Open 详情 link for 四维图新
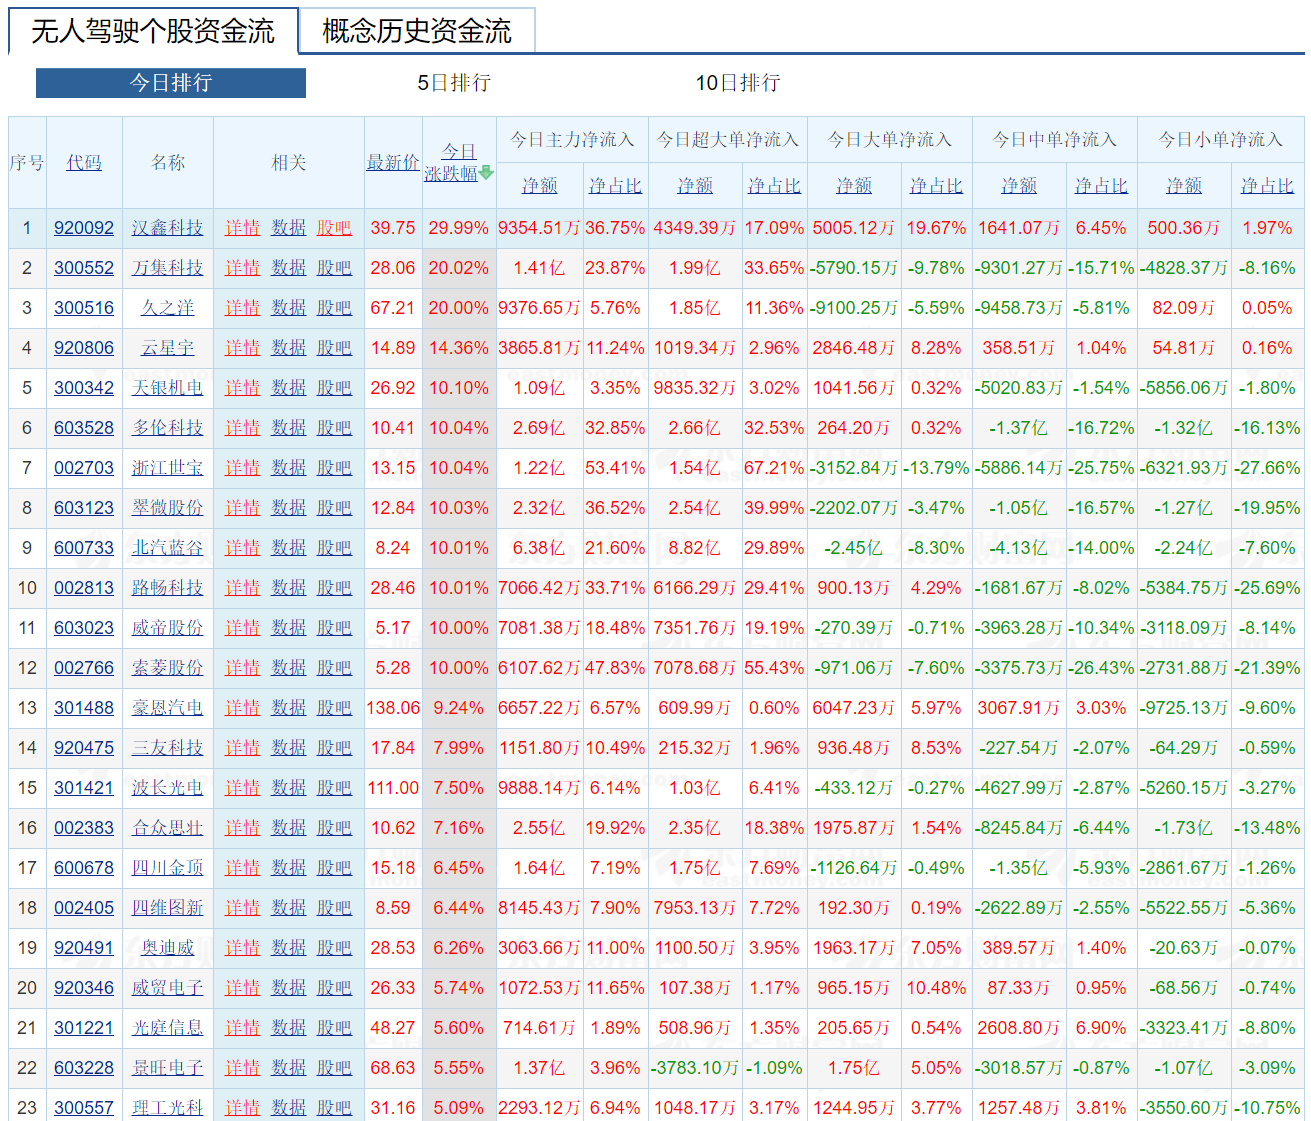1311x1121 pixels. [x=242, y=908]
